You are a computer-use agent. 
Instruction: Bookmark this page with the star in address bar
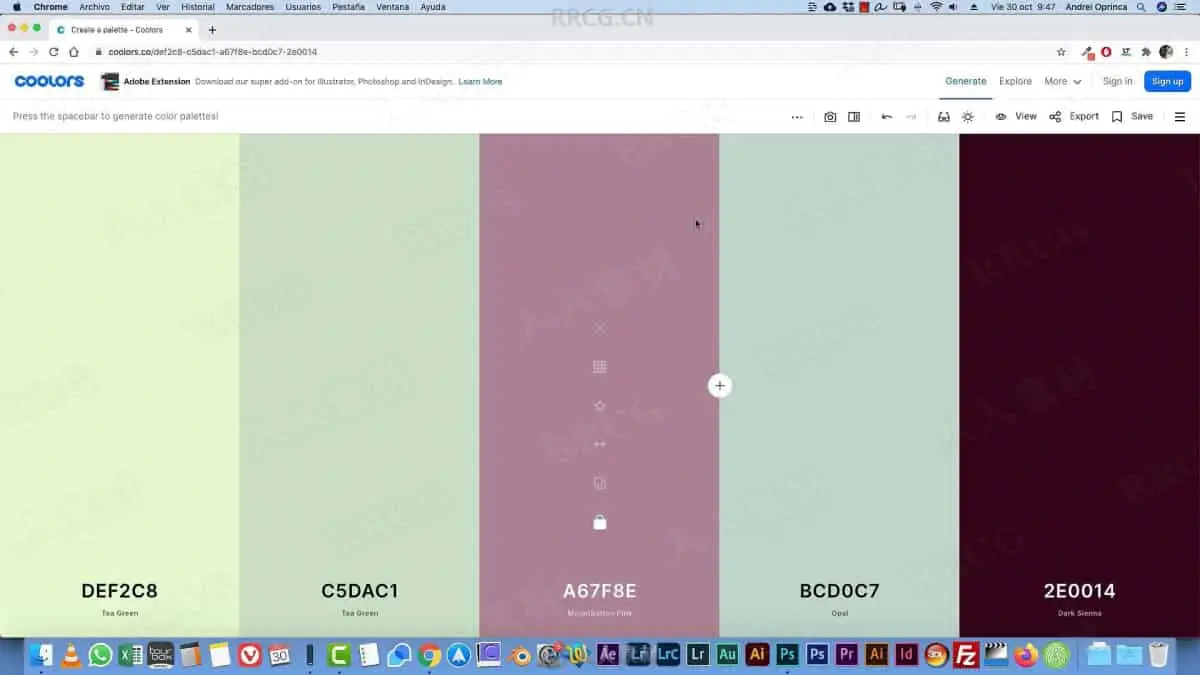click(x=1061, y=52)
